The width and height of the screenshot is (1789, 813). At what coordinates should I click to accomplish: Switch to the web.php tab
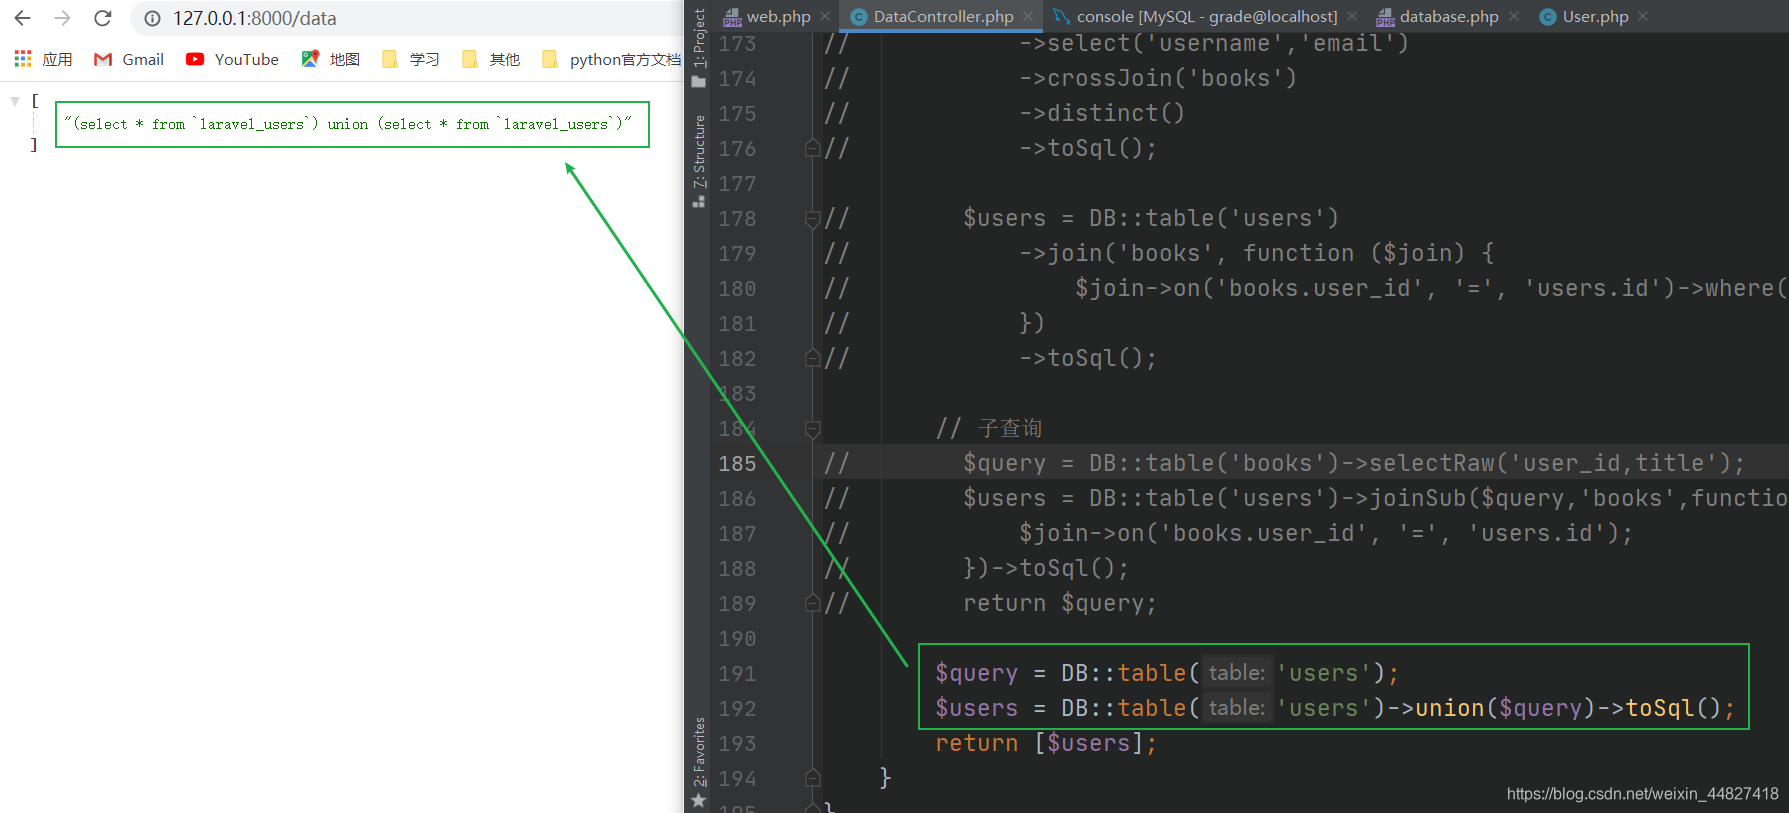pyautogui.click(x=767, y=16)
